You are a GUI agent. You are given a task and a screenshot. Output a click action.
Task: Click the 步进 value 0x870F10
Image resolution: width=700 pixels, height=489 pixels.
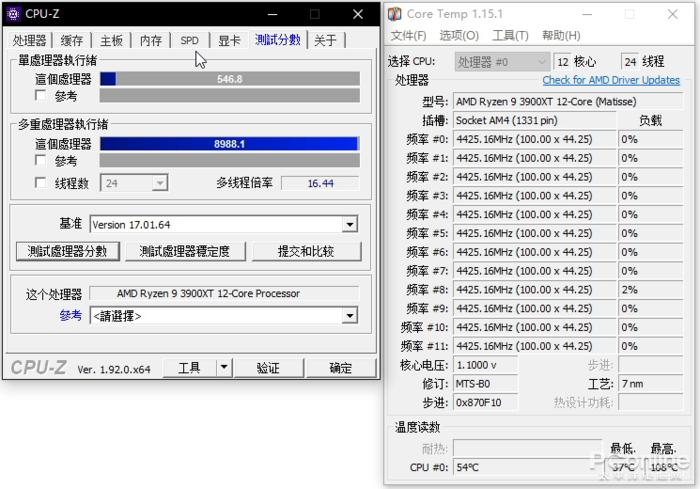(x=485, y=402)
